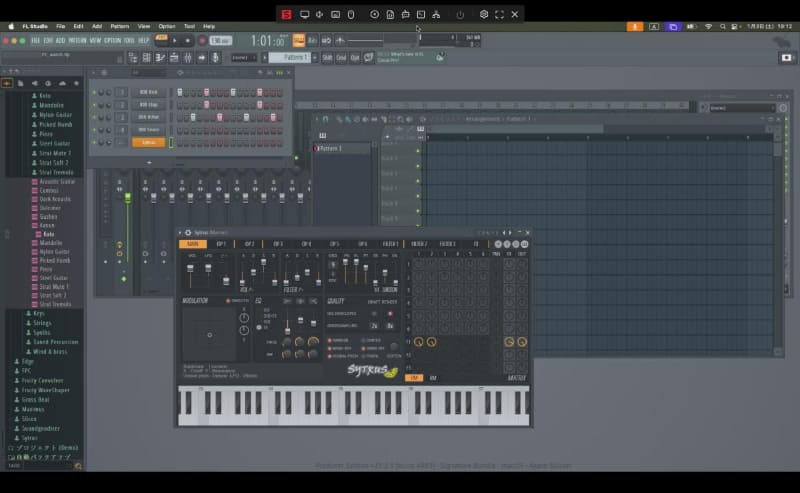
Task: Mute the 808 HiHat channel via its green LED
Action: [94, 117]
